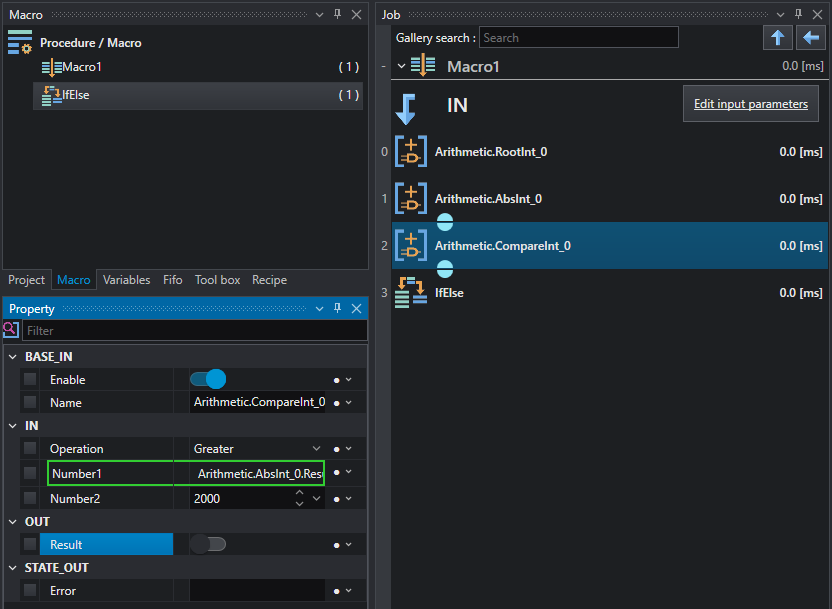Collapse the BASE_IN section
The image size is (832, 609).
(x=13, y=357)
